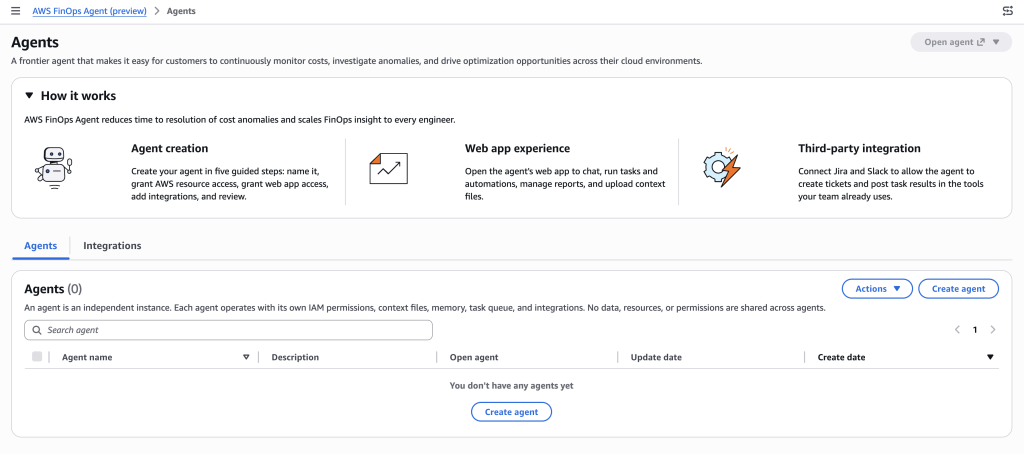Click page number 1 in pagination
The image size is (1024, 454).
point(975,330)
